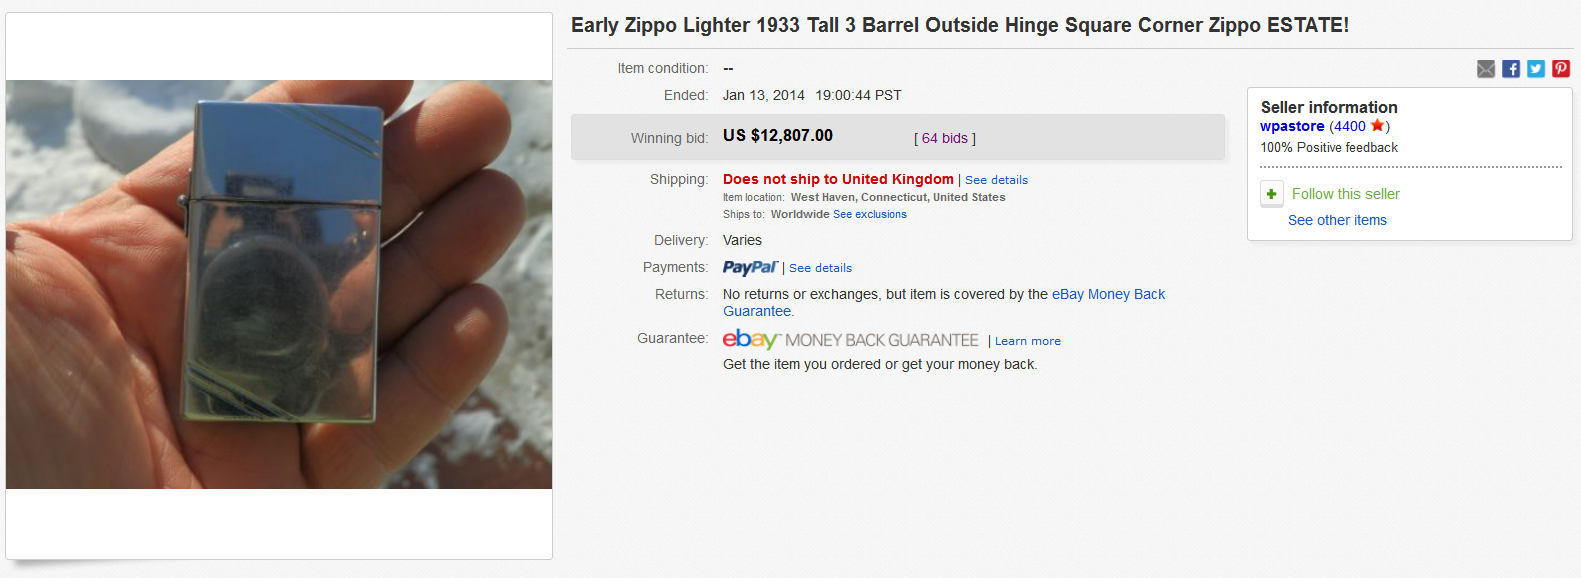Click the PayPal payment logo
1581x578 pixels.
750,267
